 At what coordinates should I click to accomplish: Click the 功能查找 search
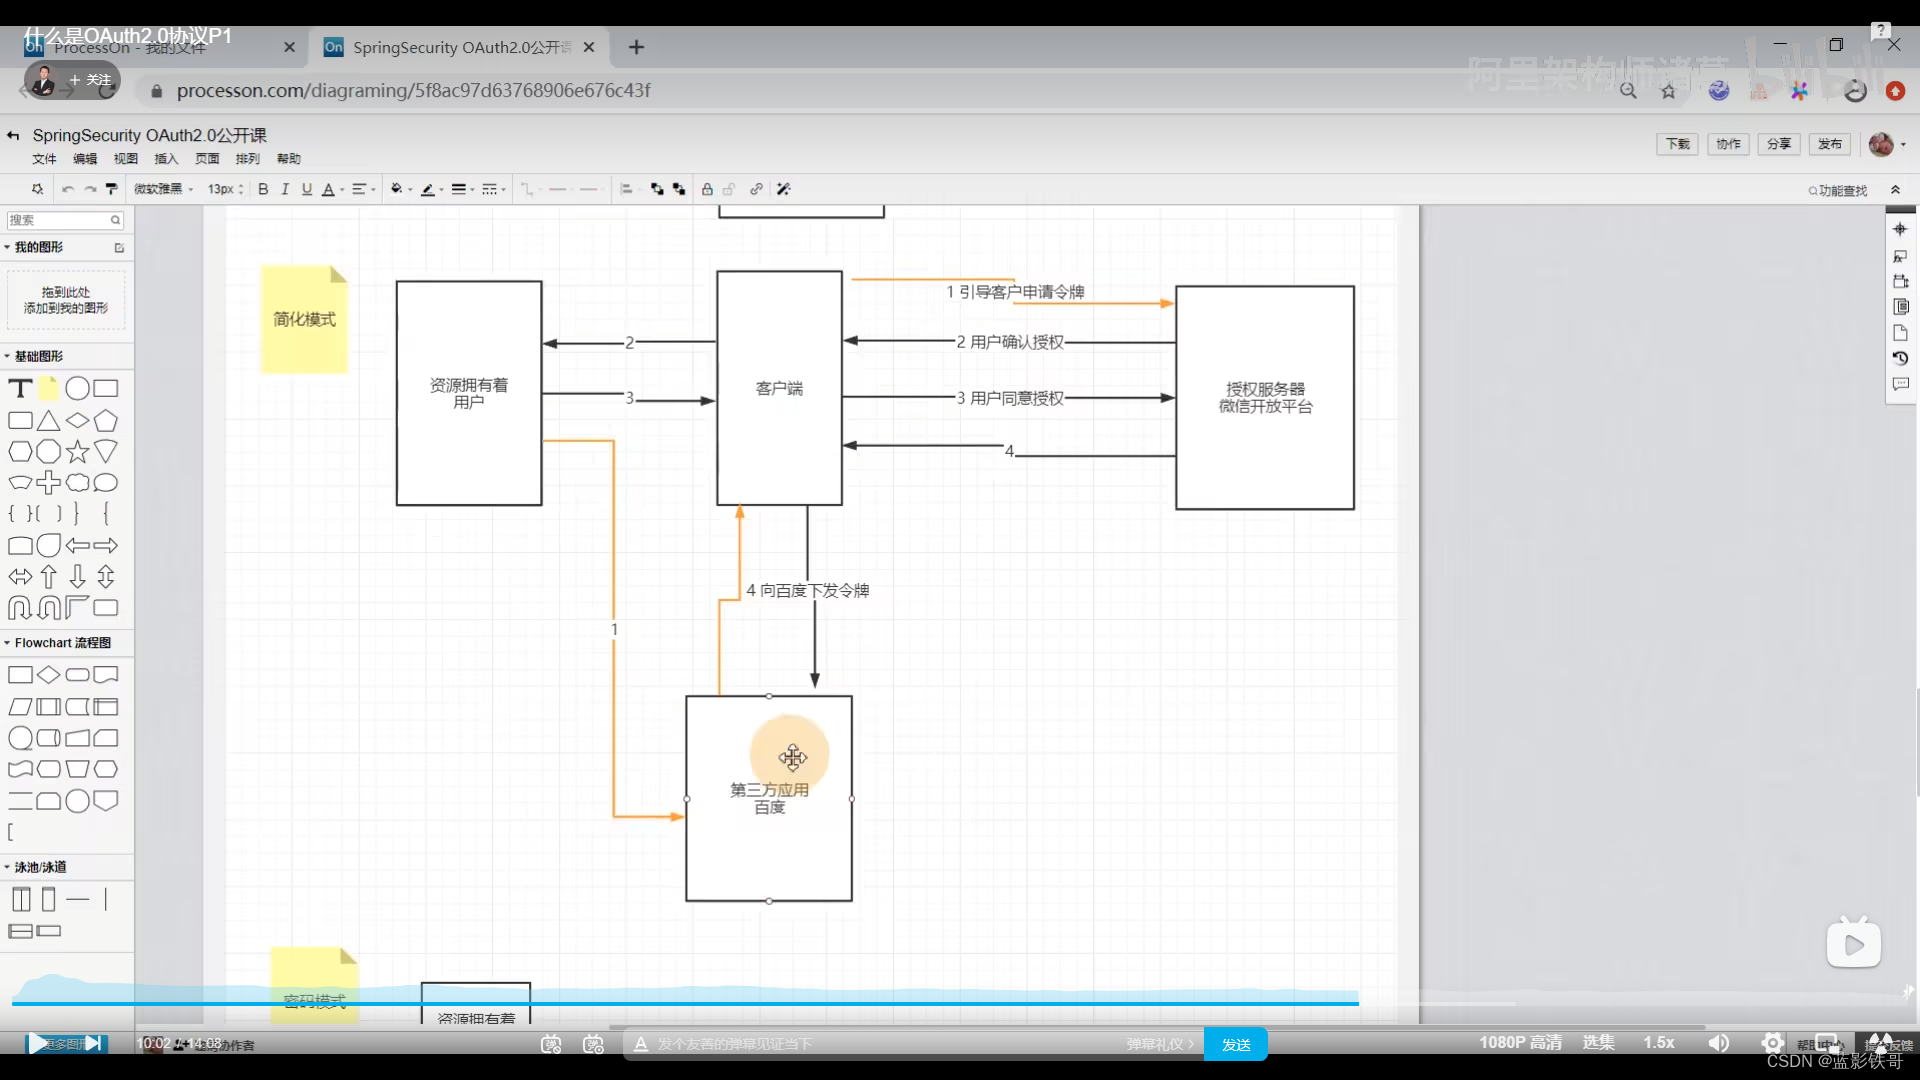pyautogui.click(x=1838, y=190)
